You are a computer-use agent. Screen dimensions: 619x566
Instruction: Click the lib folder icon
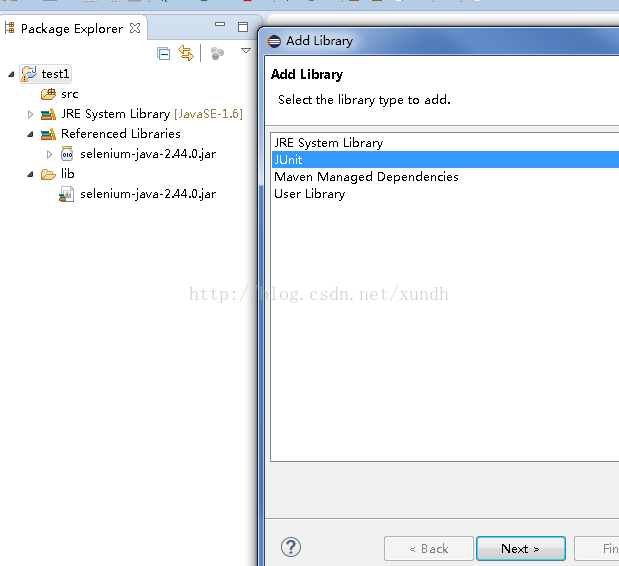(x=49, y=174)
